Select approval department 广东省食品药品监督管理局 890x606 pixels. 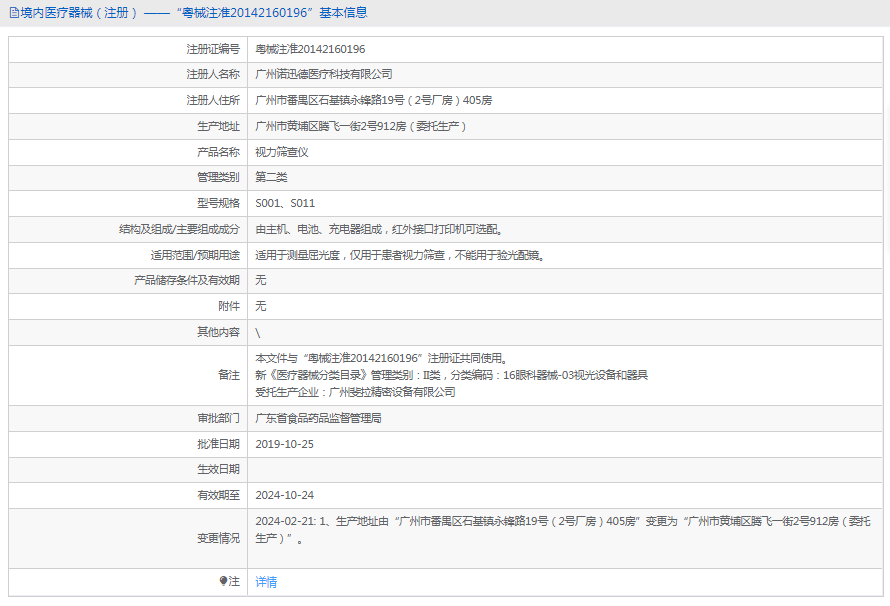pos(318,418)
